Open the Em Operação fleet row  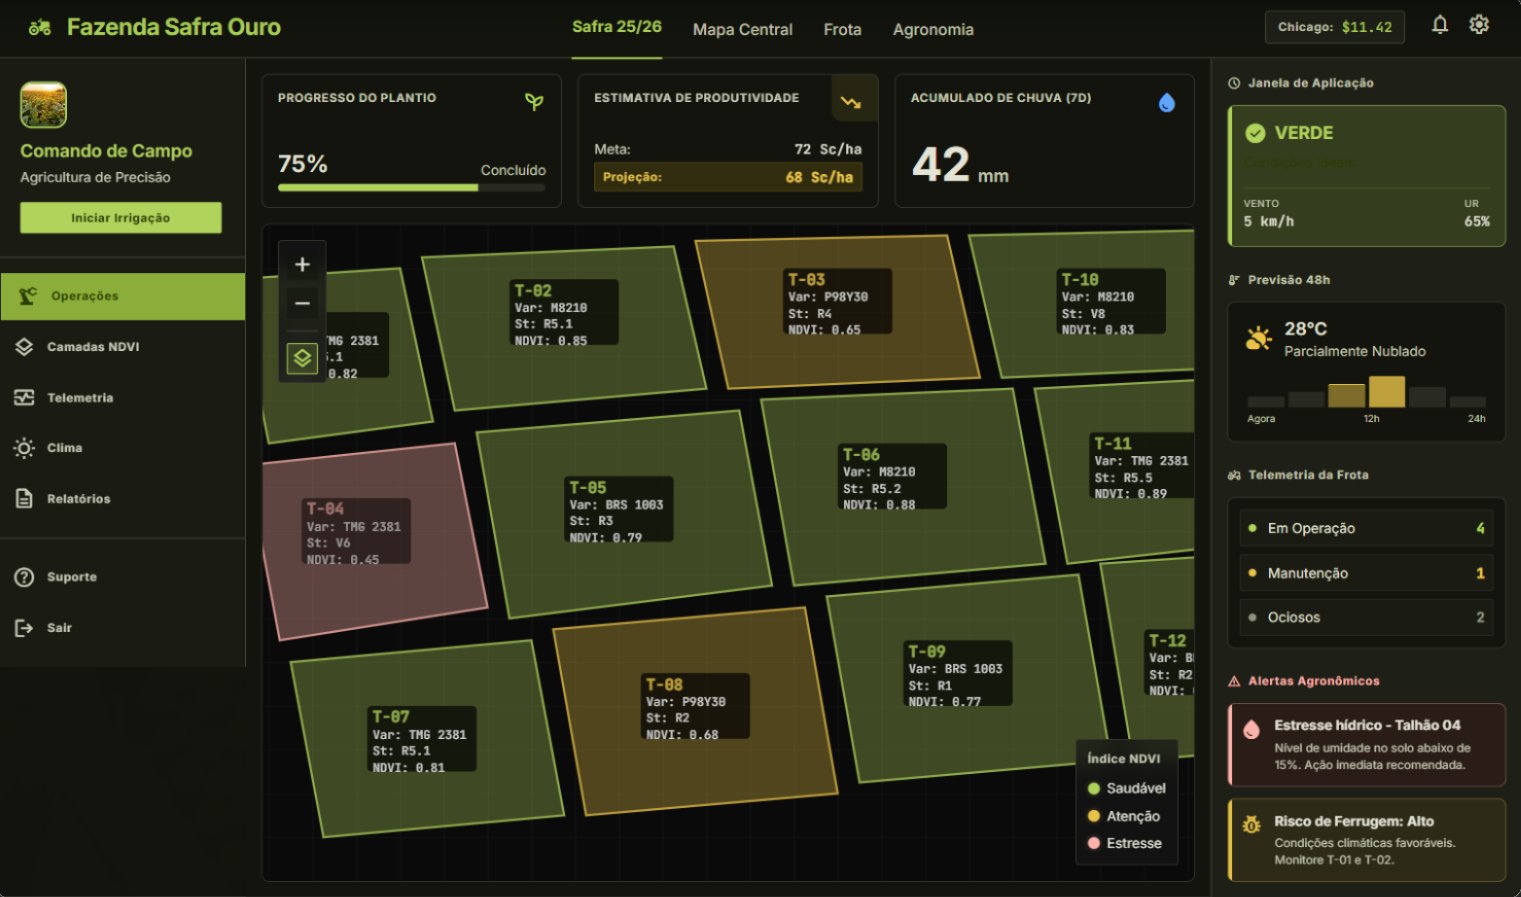[1366, 528]
